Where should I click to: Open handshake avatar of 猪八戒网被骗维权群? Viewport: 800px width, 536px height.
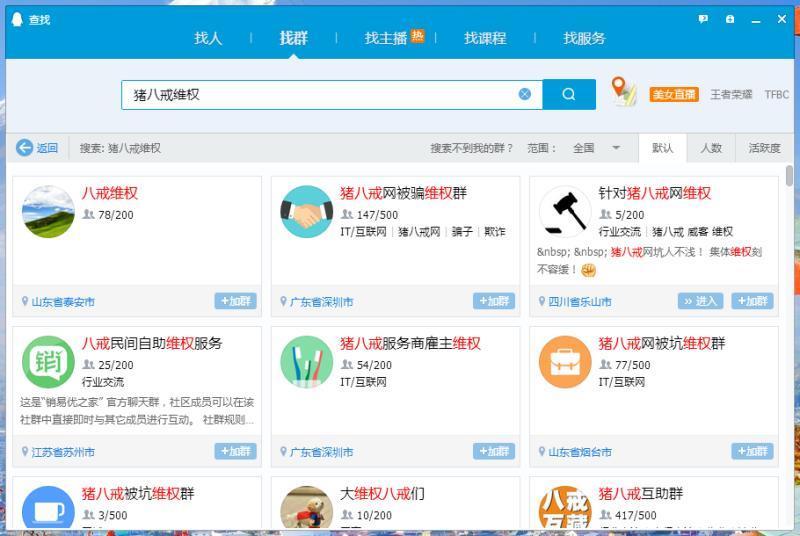(x=307, y=212)
